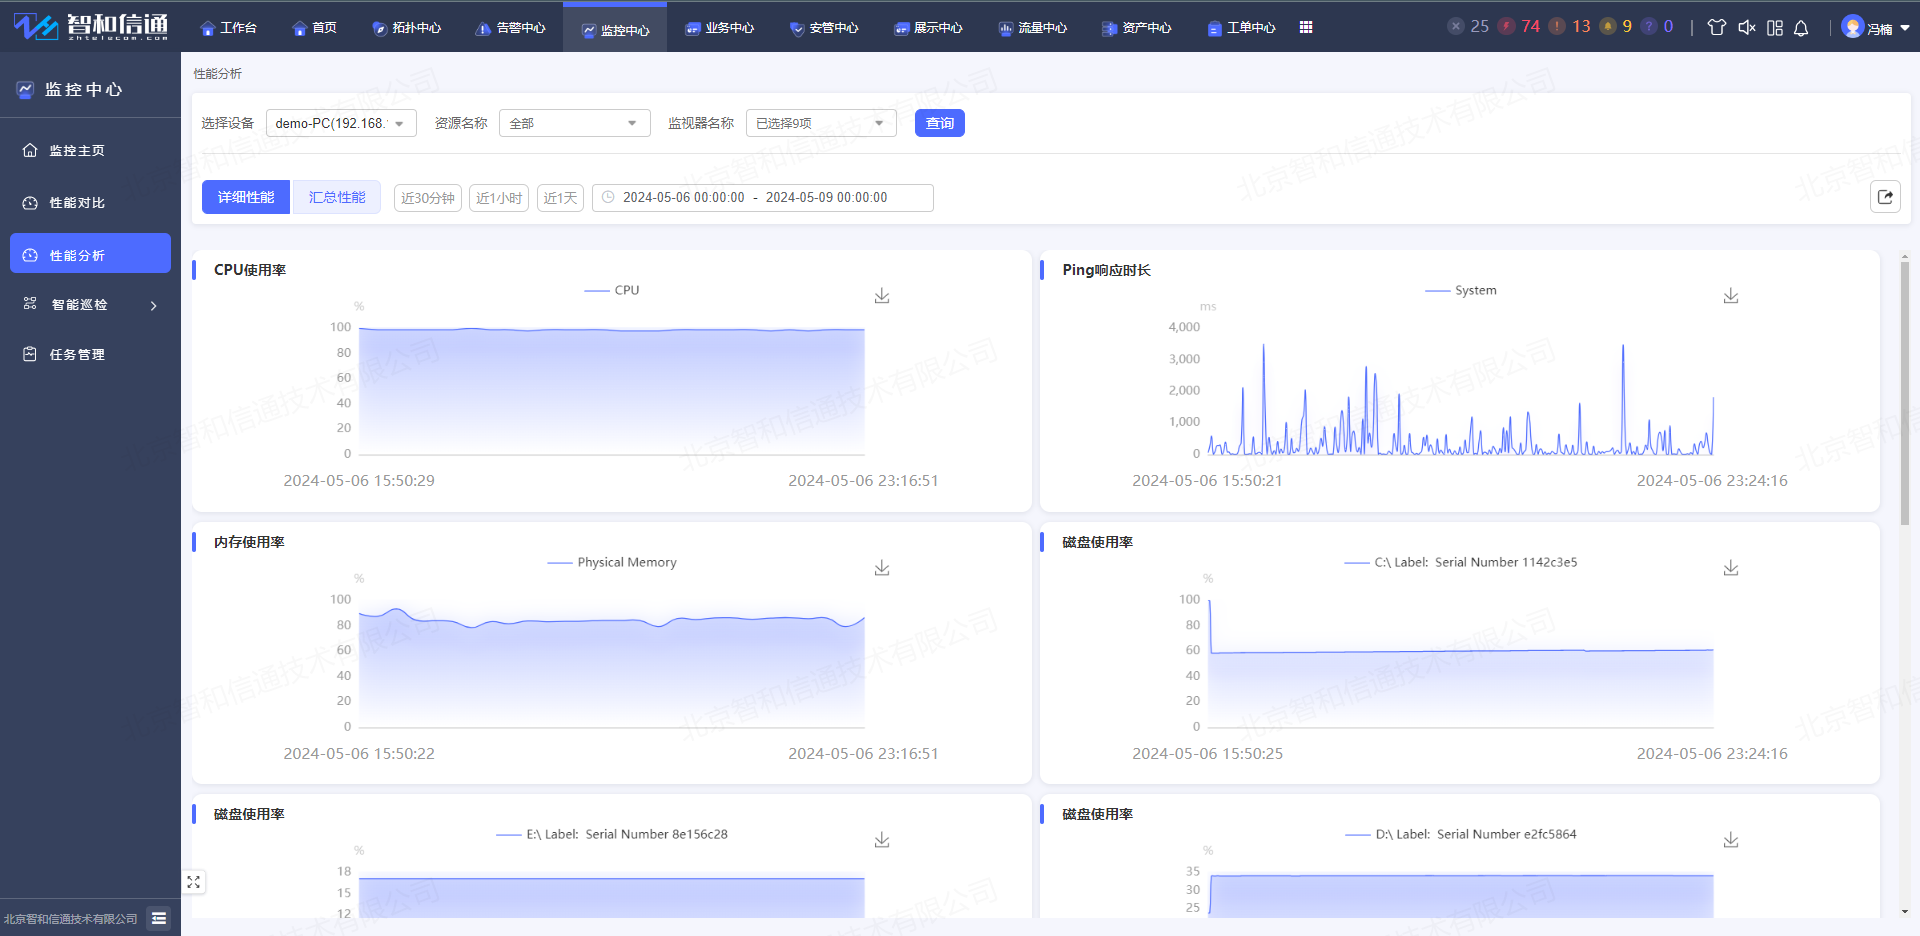Toggle fullscreen with the expand icon
This screenshot has height=936, width=1920.
pyautogui.click(x=194, y=882)
